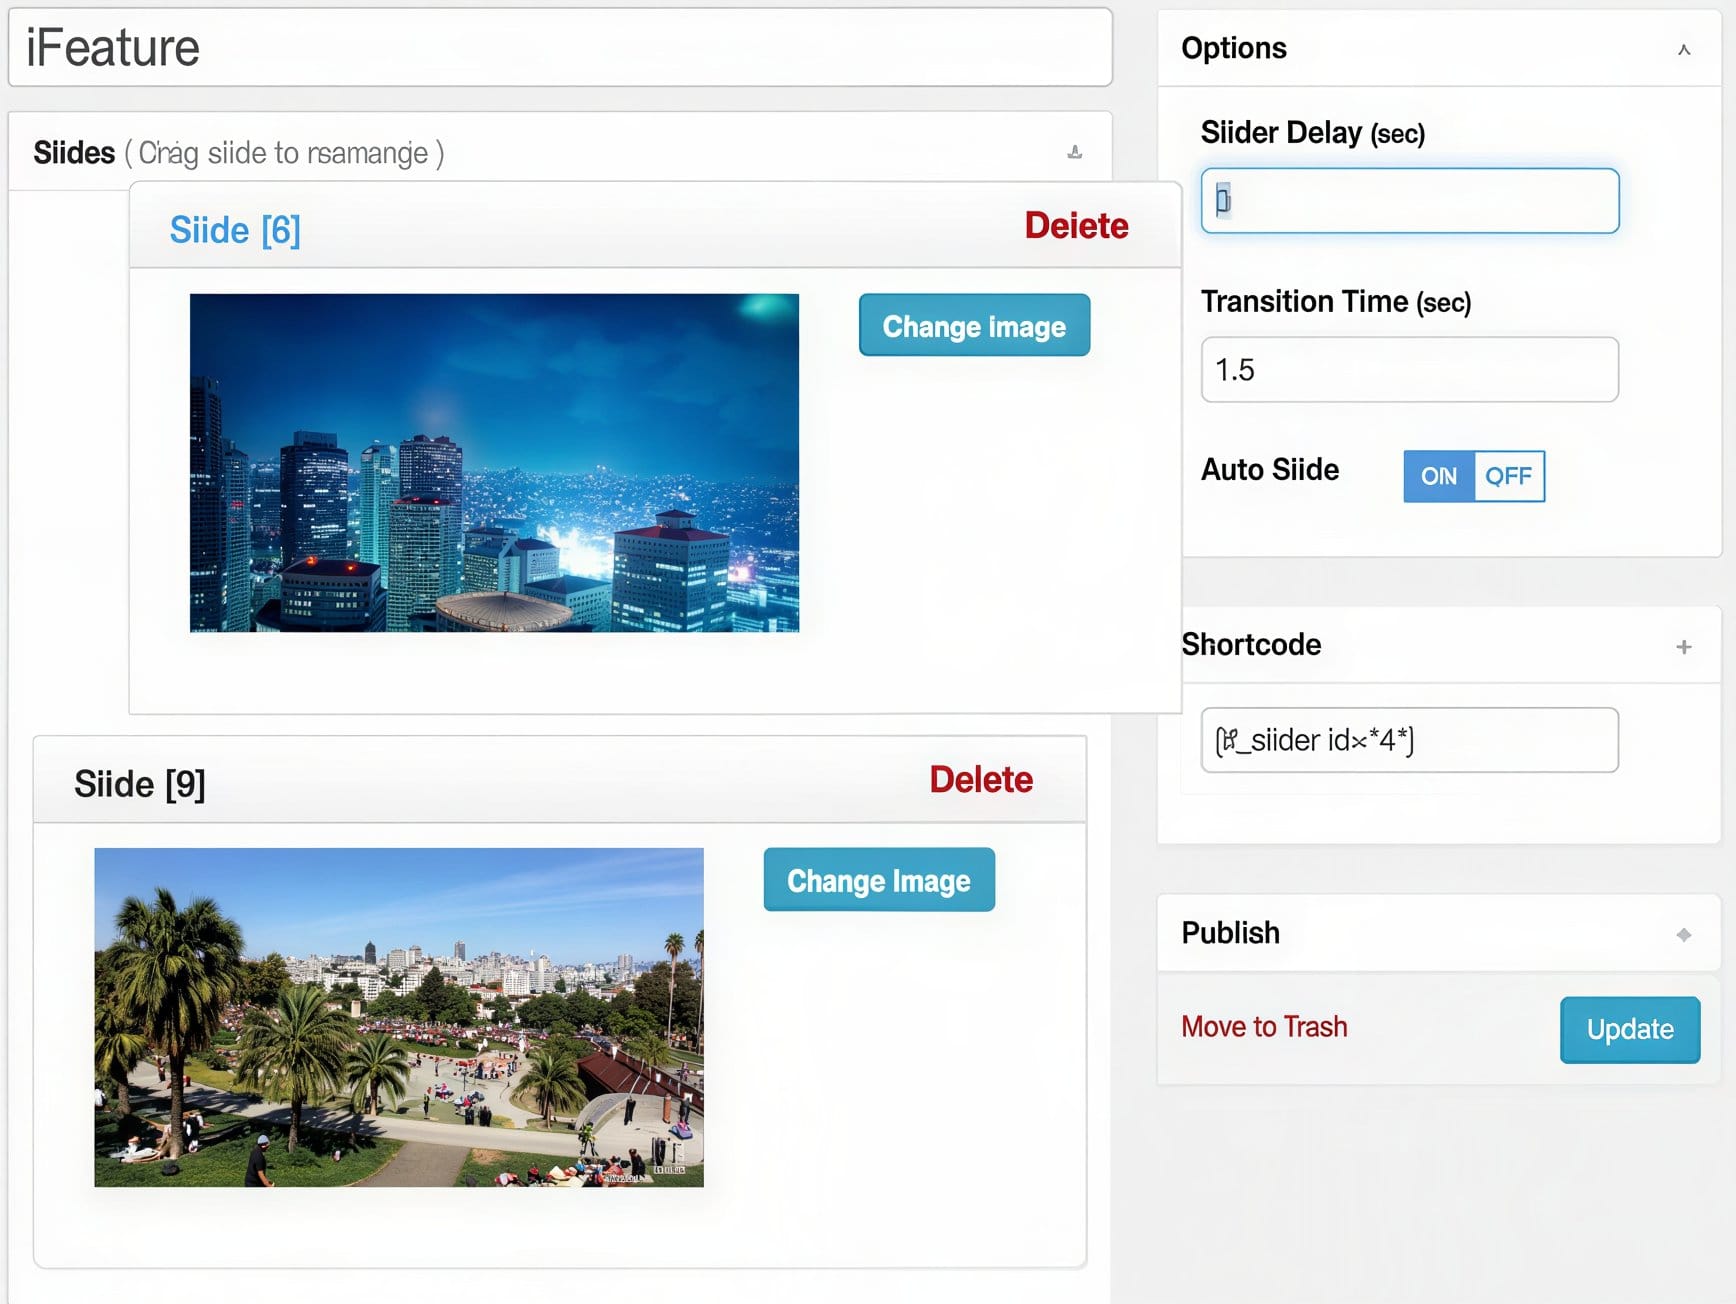Image resolution: width=1736 pixels, height=1304 pixels.
Task: Click the Options panel heading
Action: (x=1234, y=48)
